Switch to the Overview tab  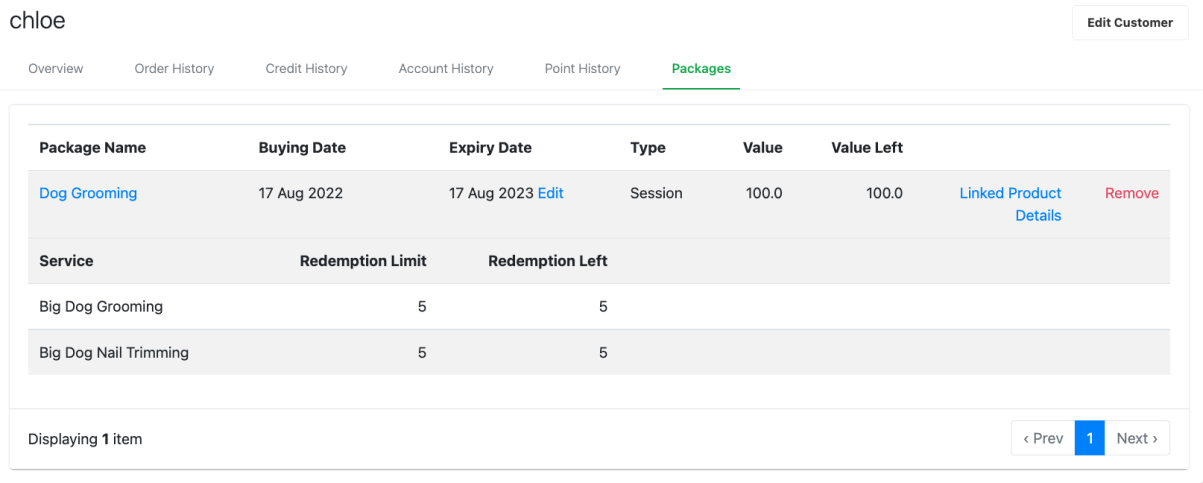56,69
